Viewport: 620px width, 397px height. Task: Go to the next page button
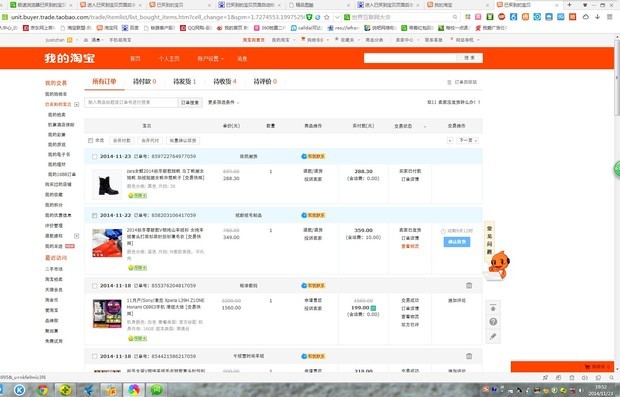click(468, 140)
